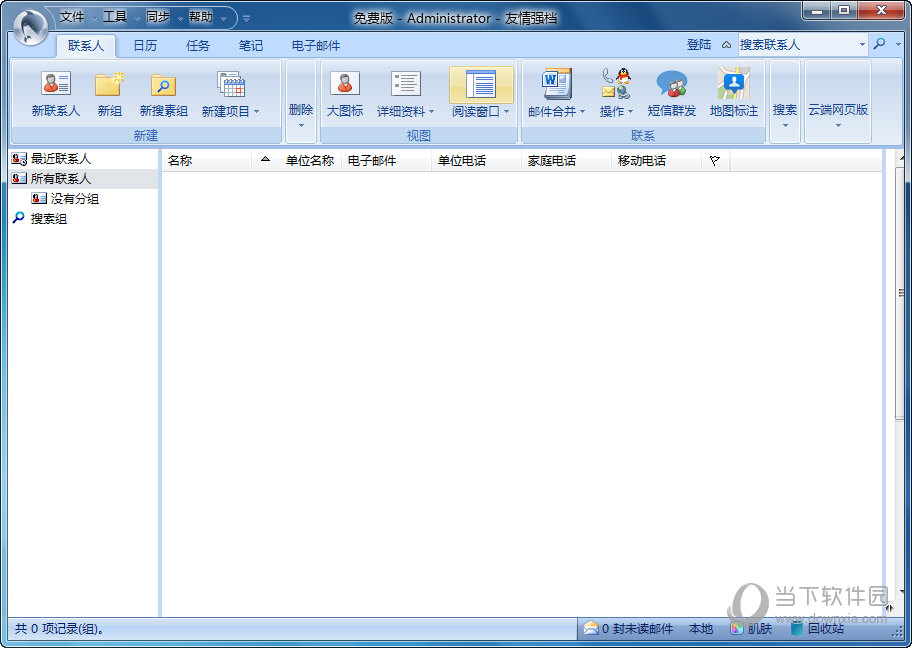This screenshot has height=648, width=912.
Task: Click the filter icon in column header
Action: [715, 161]
